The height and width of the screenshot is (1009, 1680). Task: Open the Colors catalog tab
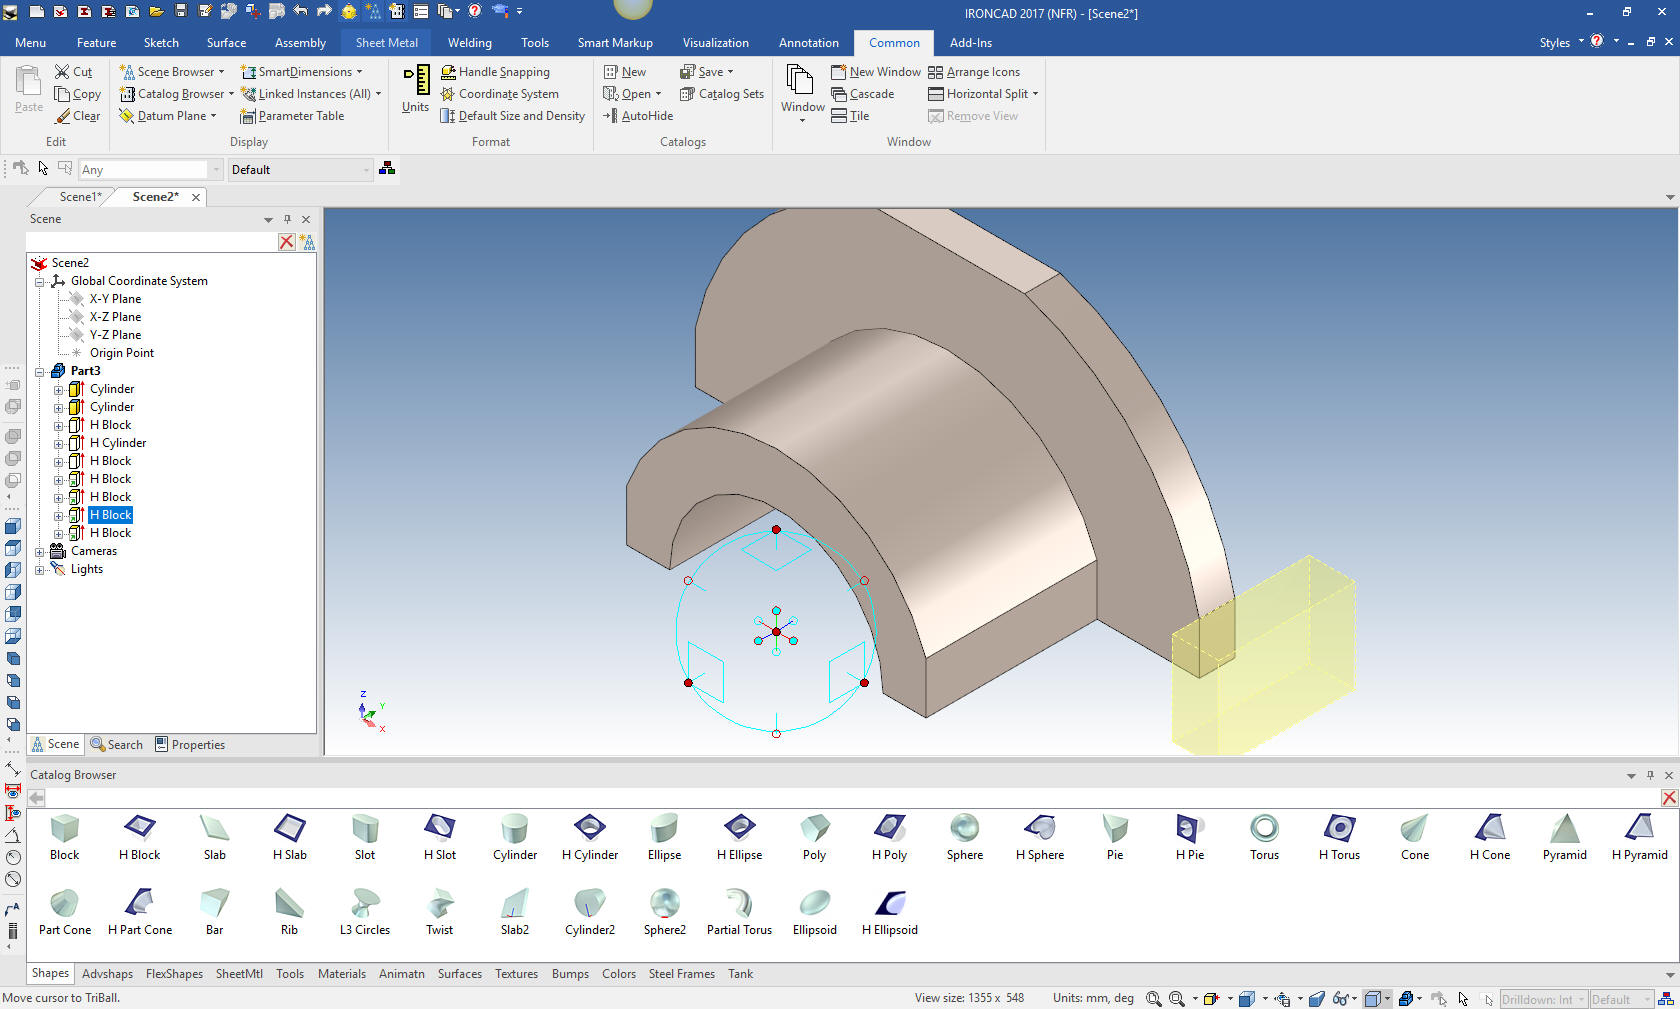point(618,974)
